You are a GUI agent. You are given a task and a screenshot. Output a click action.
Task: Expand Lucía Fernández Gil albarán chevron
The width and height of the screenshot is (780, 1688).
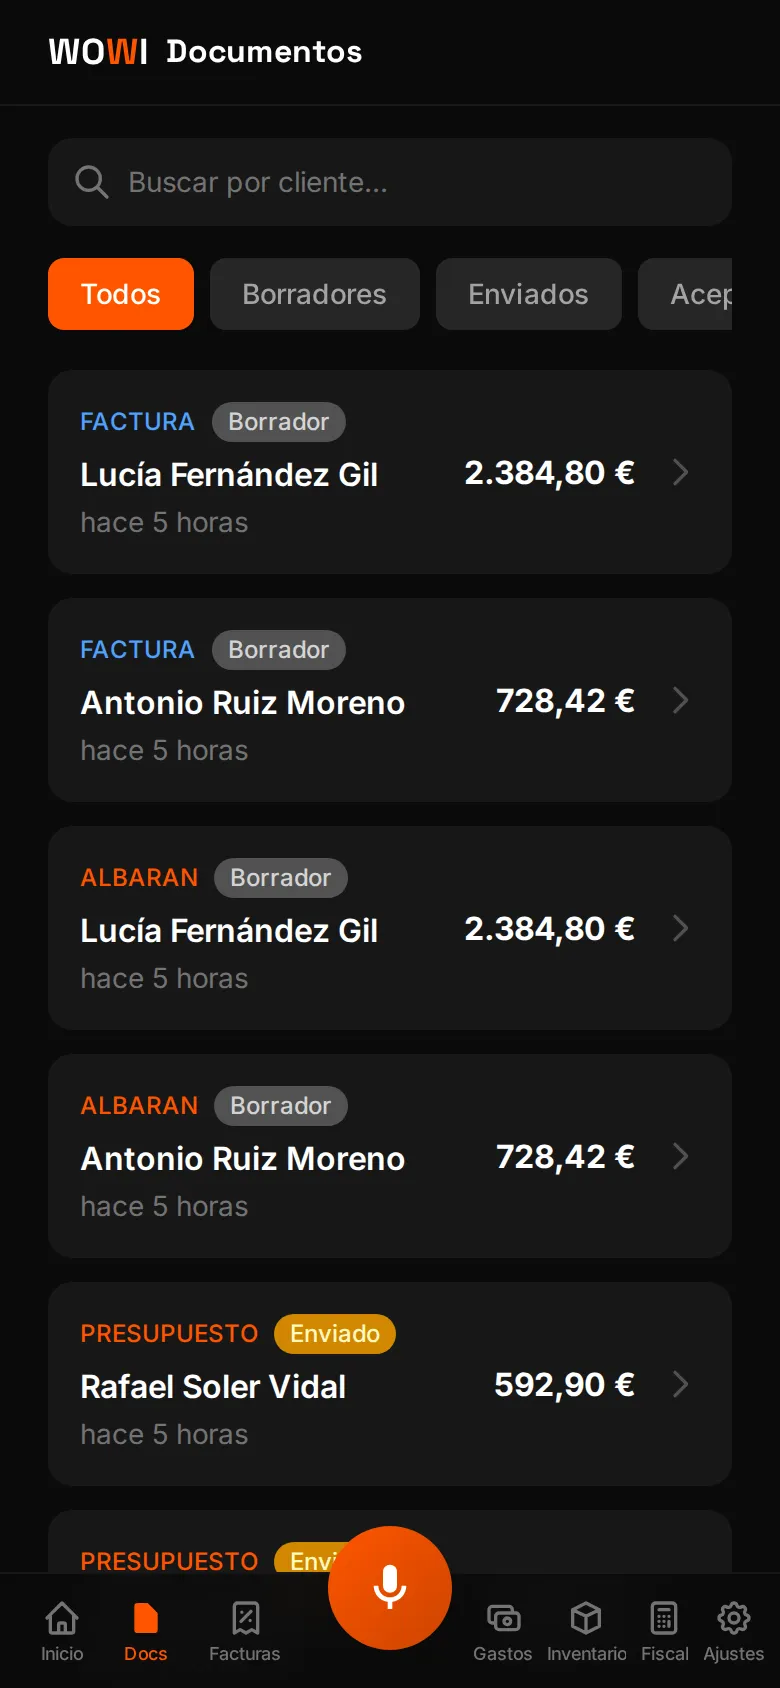click(681, 928)
